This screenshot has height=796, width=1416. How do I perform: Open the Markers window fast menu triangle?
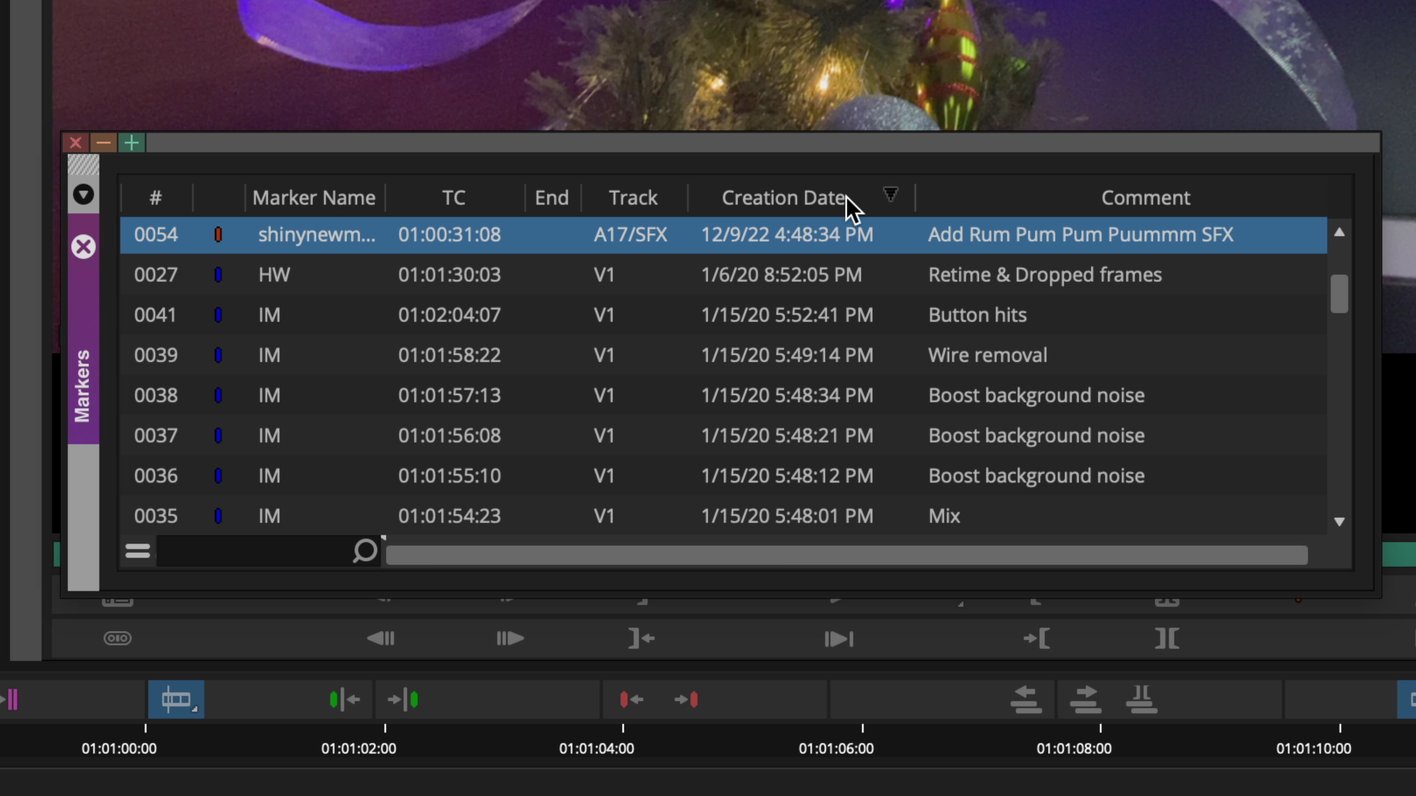click(x=83, y=195)
